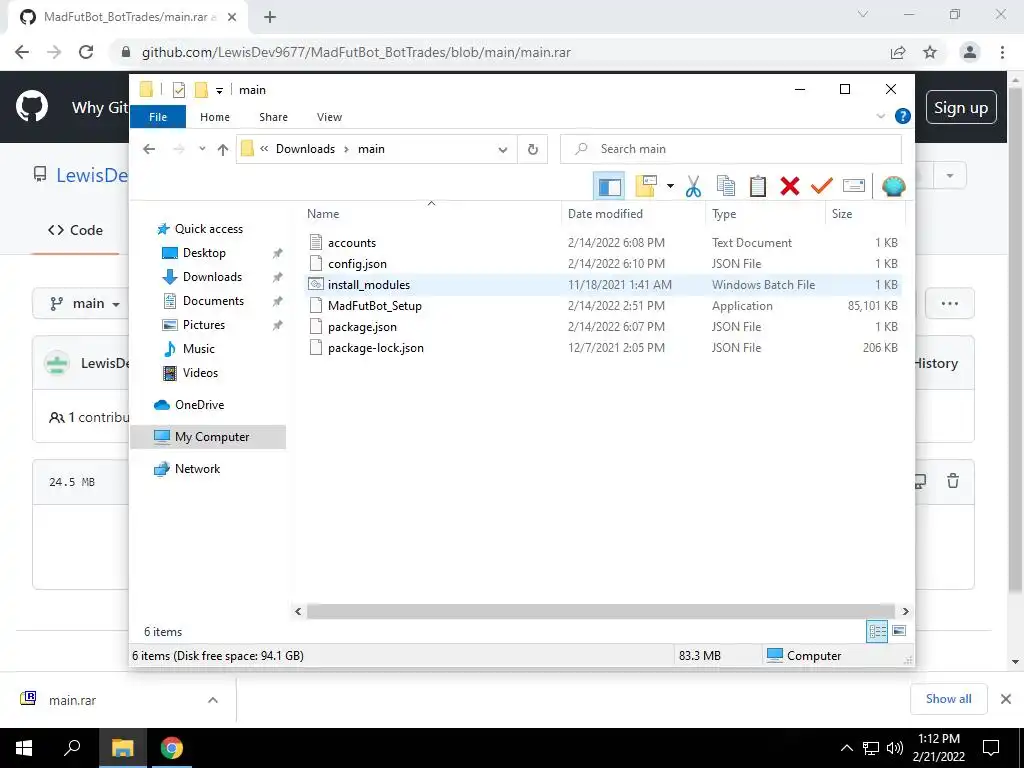Image resolution: width=1024 pixels, height=768 pixels.
Task: Click the orange checkmark icon in toolbar
Action: (822, 187)
